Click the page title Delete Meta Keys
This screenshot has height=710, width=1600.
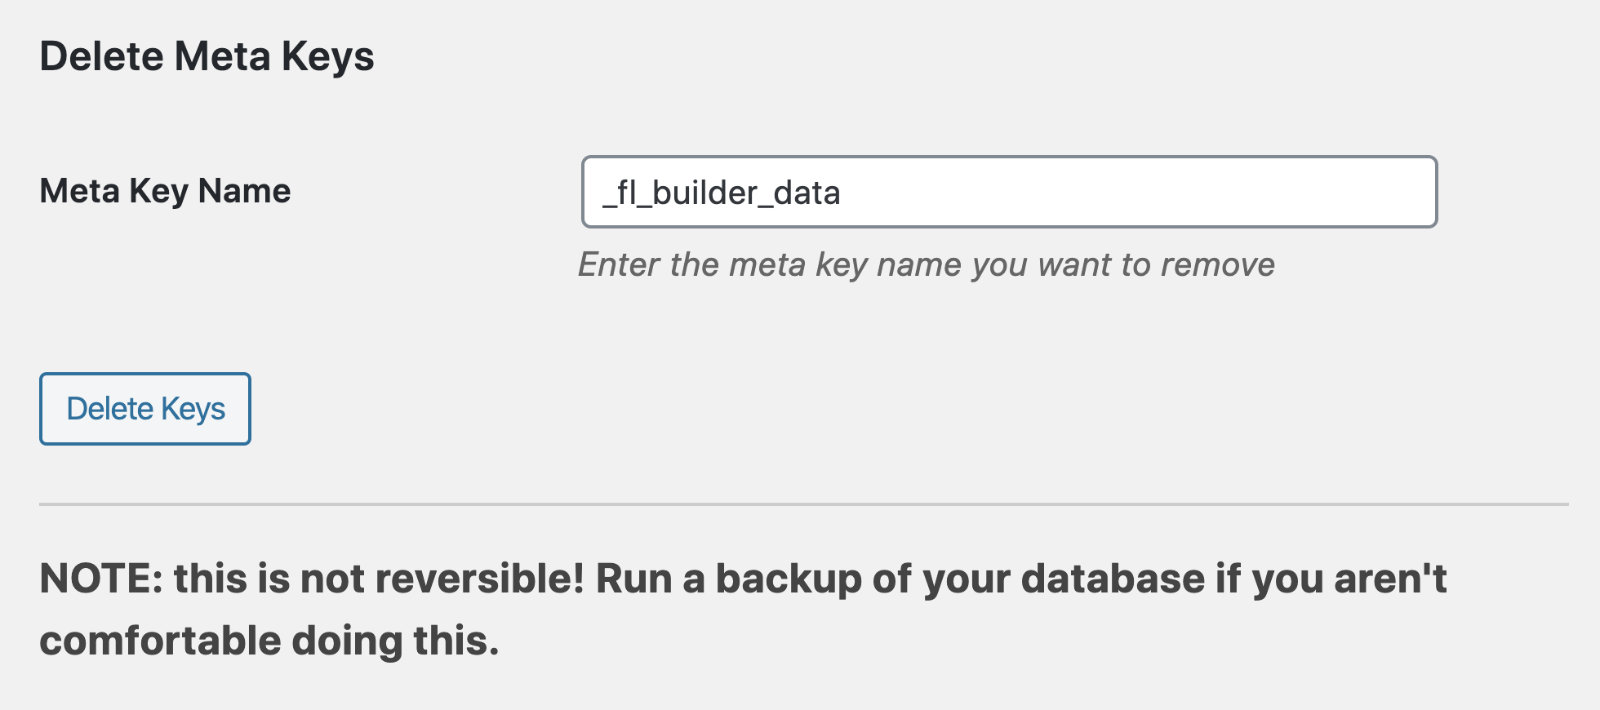(206, 56)
